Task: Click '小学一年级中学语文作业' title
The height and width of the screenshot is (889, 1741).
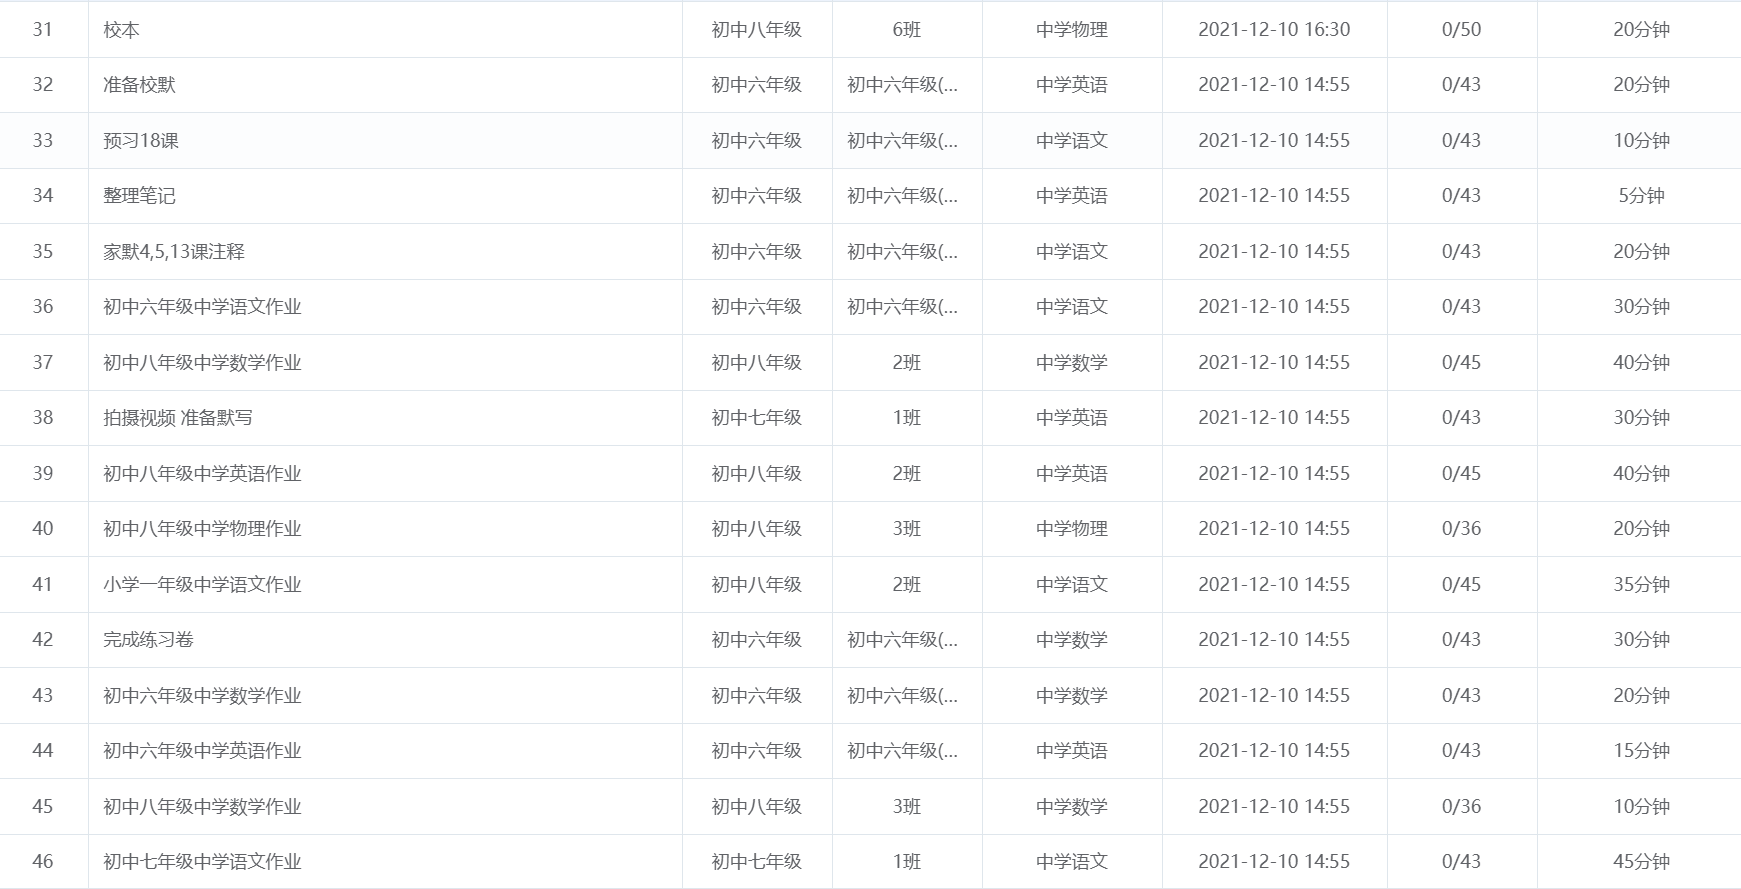Action: [202, 585]
